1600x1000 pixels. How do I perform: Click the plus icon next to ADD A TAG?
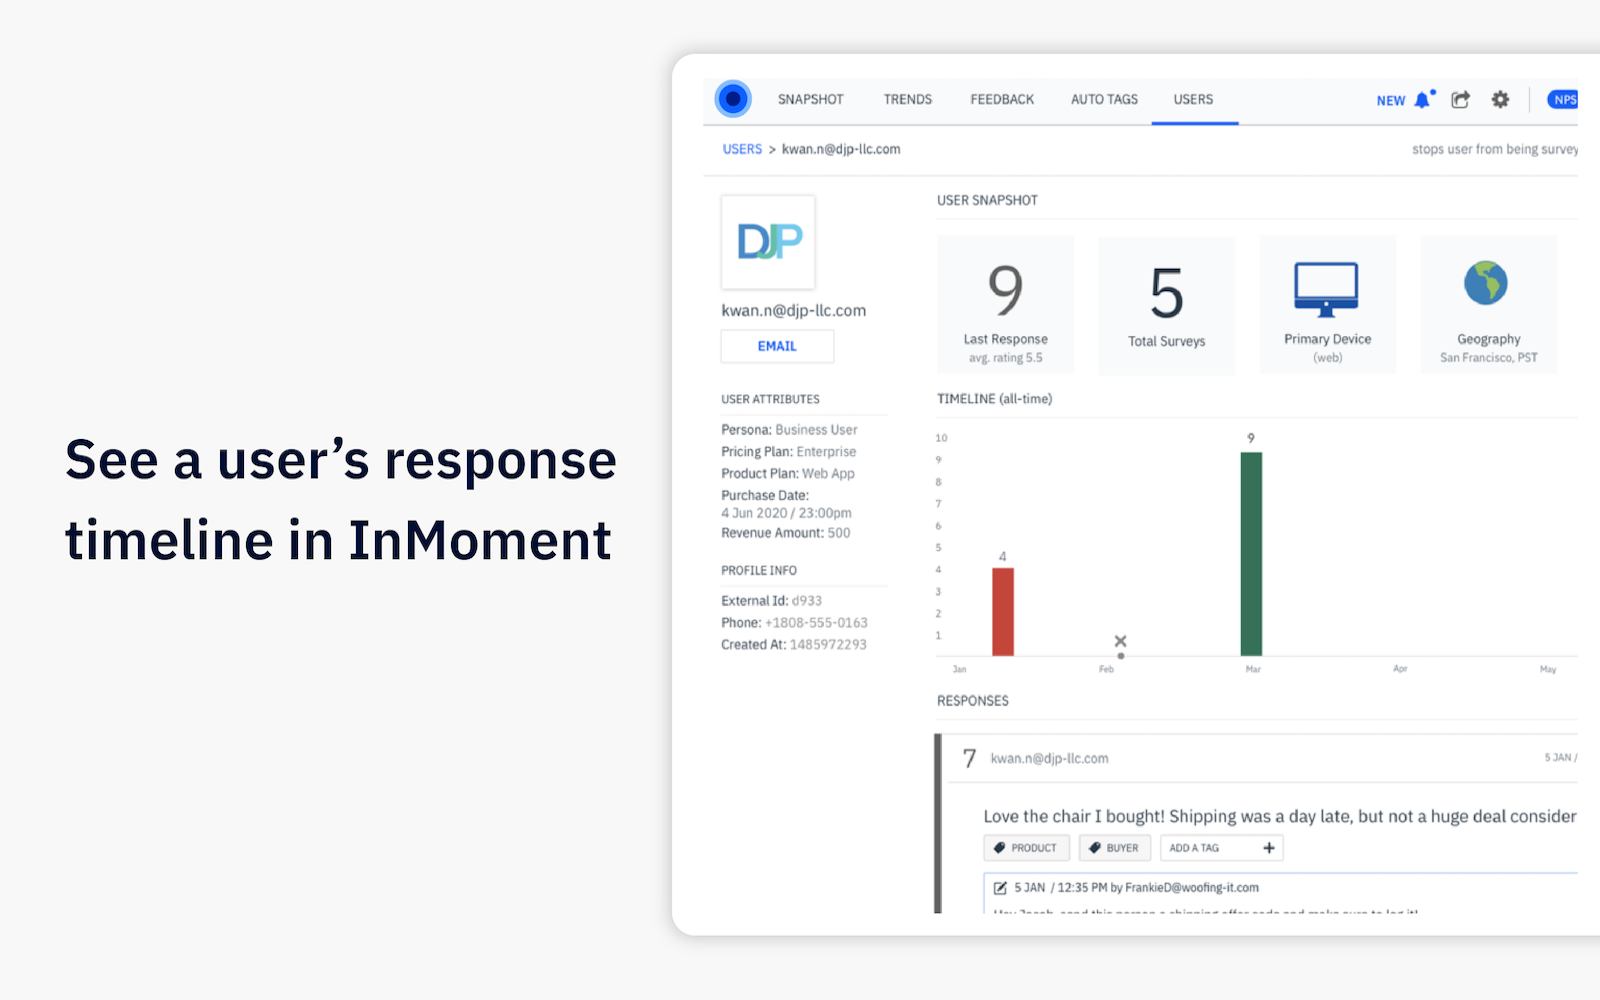tap(1268, 847)
